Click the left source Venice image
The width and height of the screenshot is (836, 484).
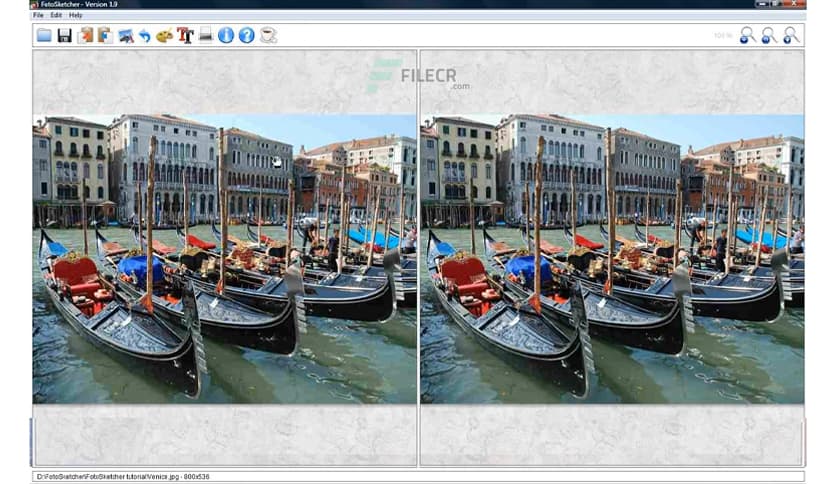[x=224, y=259]
